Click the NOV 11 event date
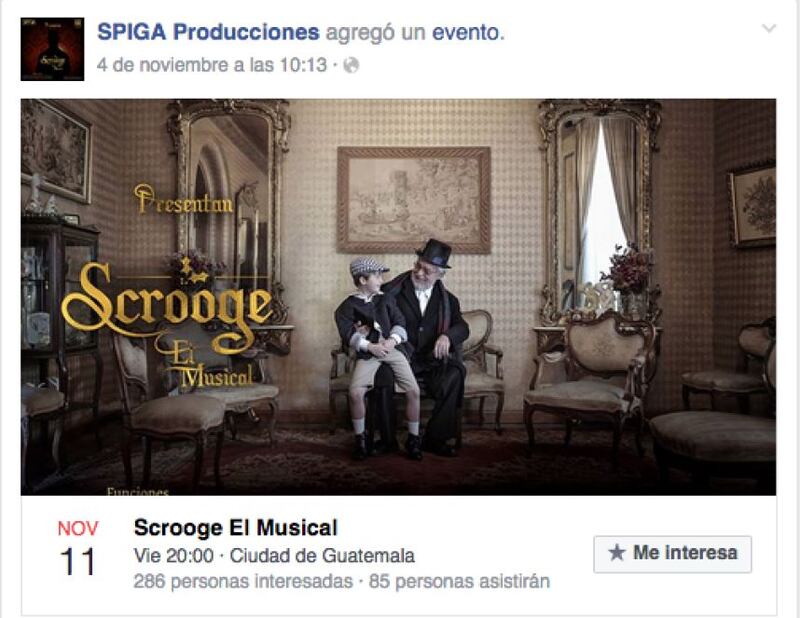Screen dimensions: 800x618 (78, 548)
